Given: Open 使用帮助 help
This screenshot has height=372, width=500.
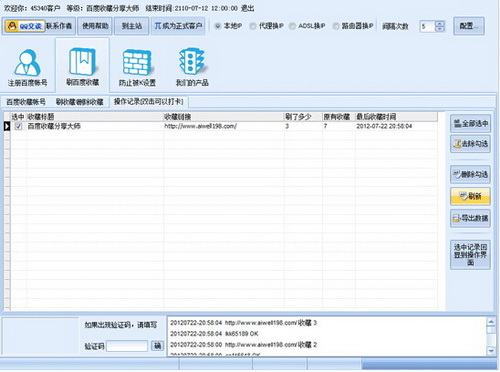Looking at the screenshot, I should pyautogui.click(x=95, y=26).
